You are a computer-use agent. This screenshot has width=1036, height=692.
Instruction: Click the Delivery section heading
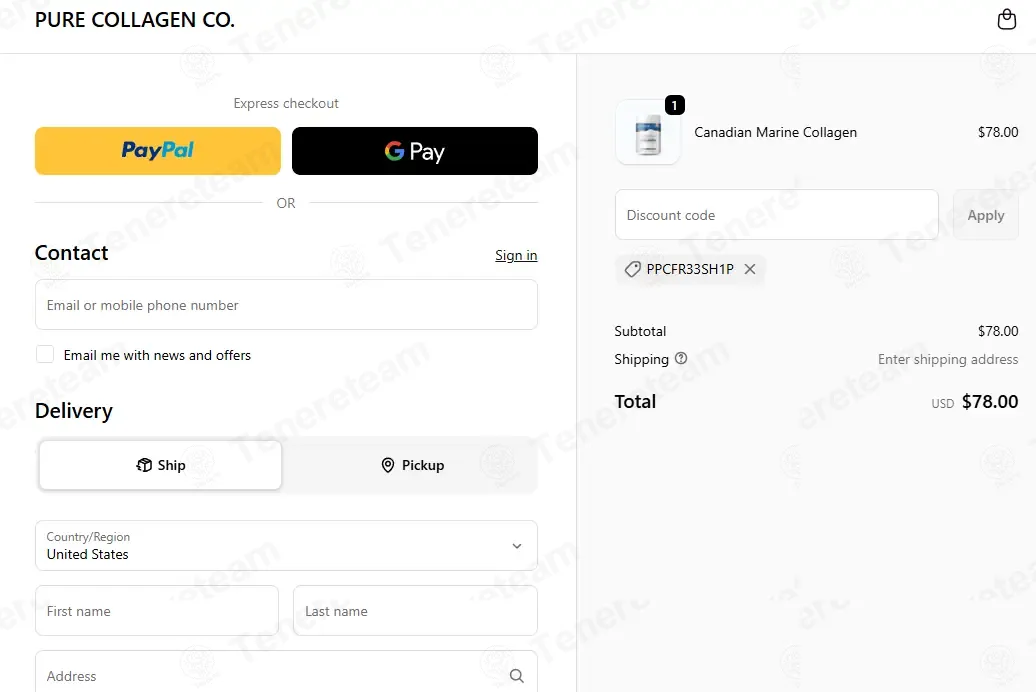click(x=73, y=411)
